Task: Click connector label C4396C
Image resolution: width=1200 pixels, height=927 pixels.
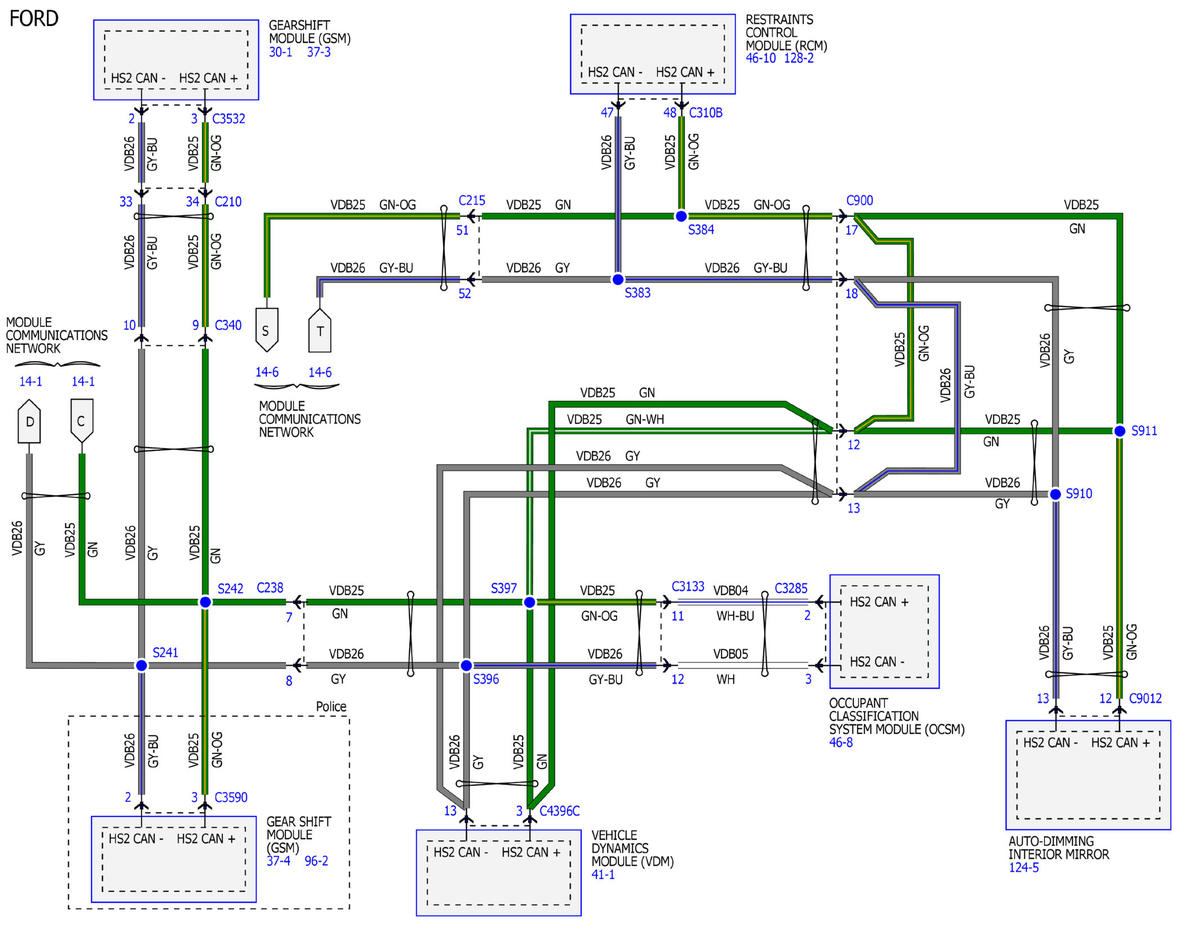Action: tap(560, 811)
